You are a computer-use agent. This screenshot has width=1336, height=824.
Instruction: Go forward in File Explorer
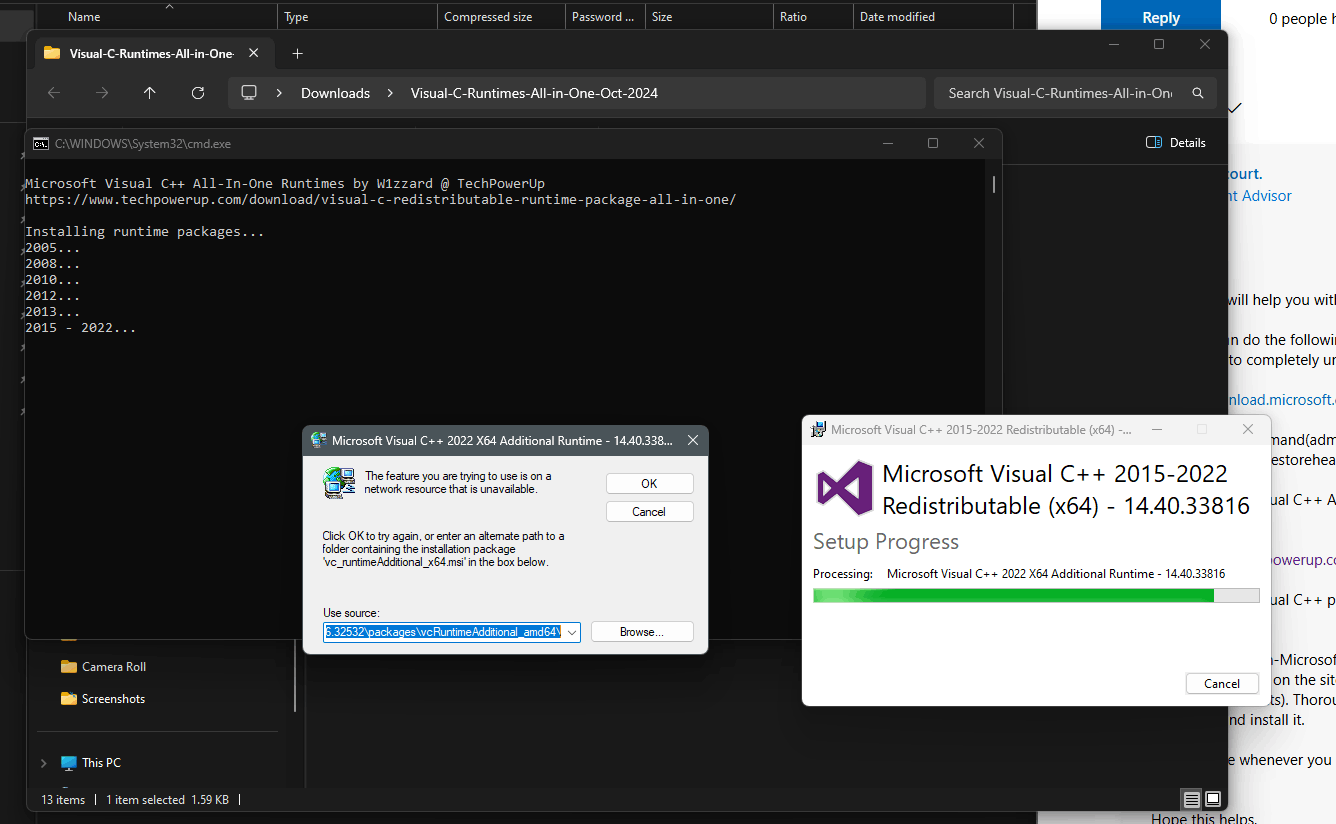(x=102, y=93)
